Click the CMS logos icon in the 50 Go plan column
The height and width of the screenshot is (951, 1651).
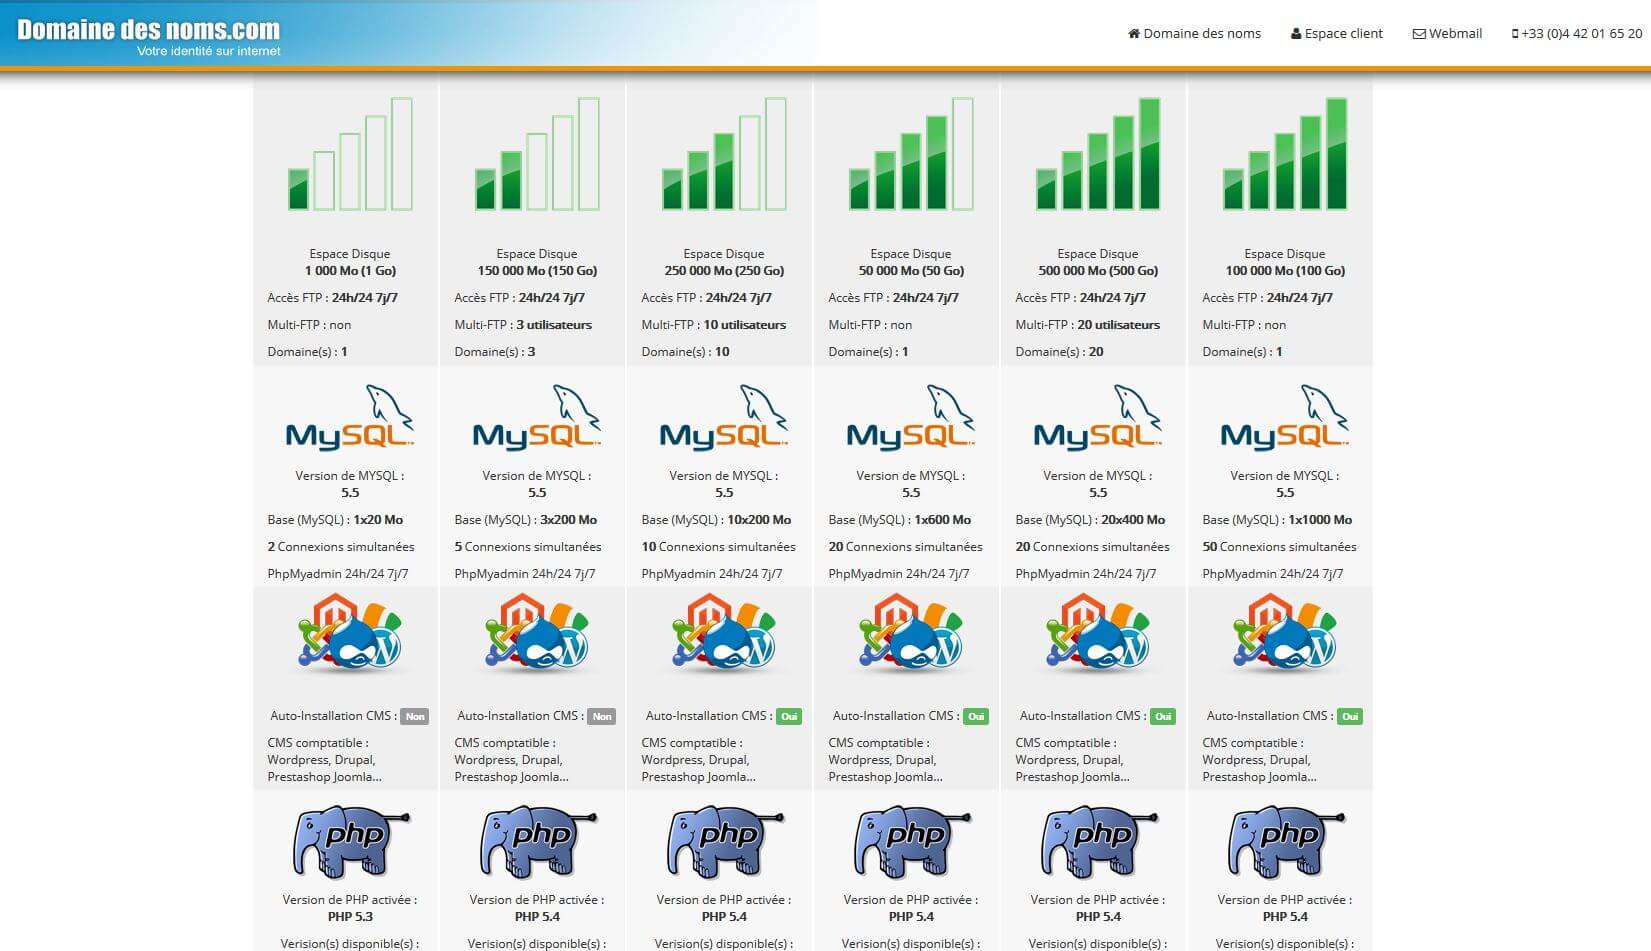911,633
